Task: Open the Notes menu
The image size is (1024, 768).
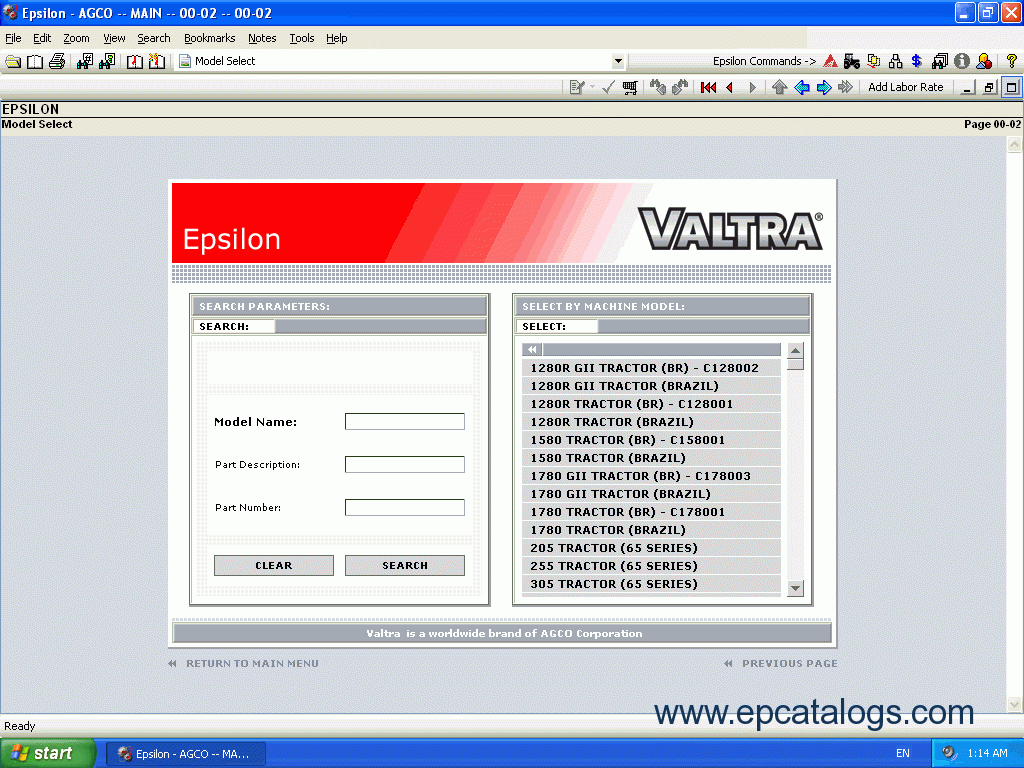Action: 262,38
